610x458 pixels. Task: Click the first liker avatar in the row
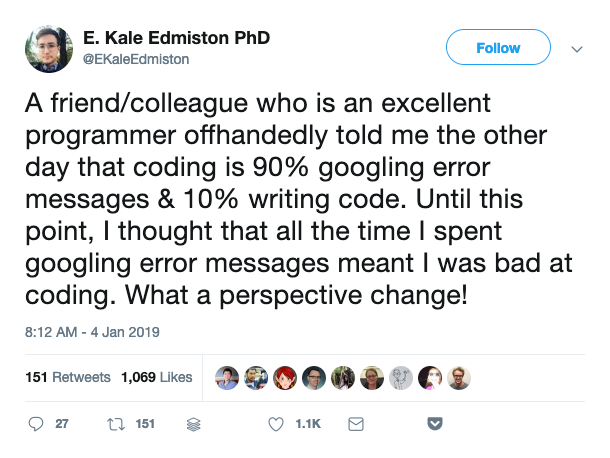(226, 377)
